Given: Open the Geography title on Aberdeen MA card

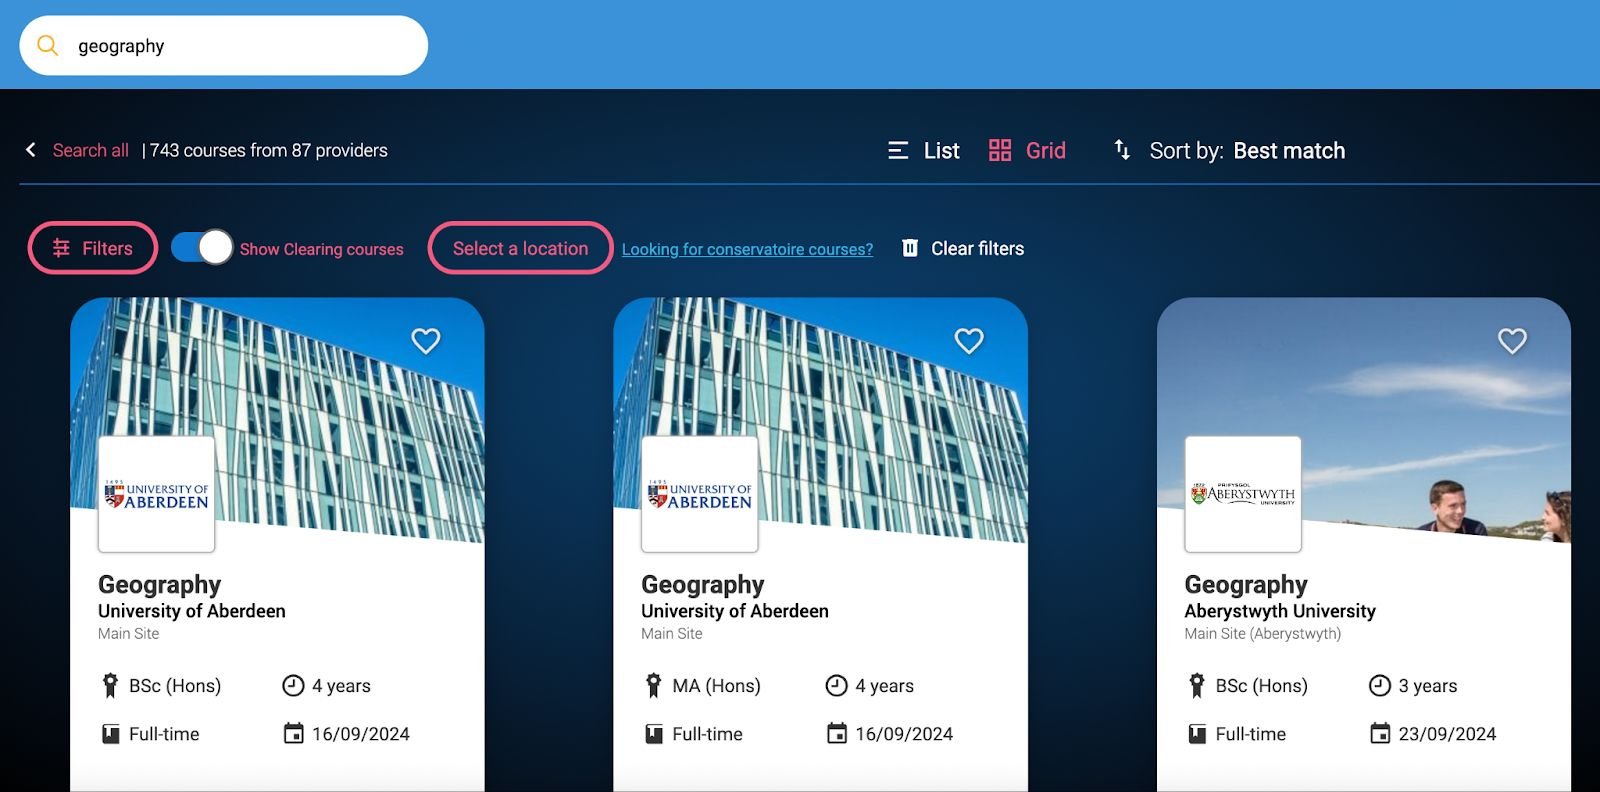Looking at the screenshot, I should (x=702, y=584).
